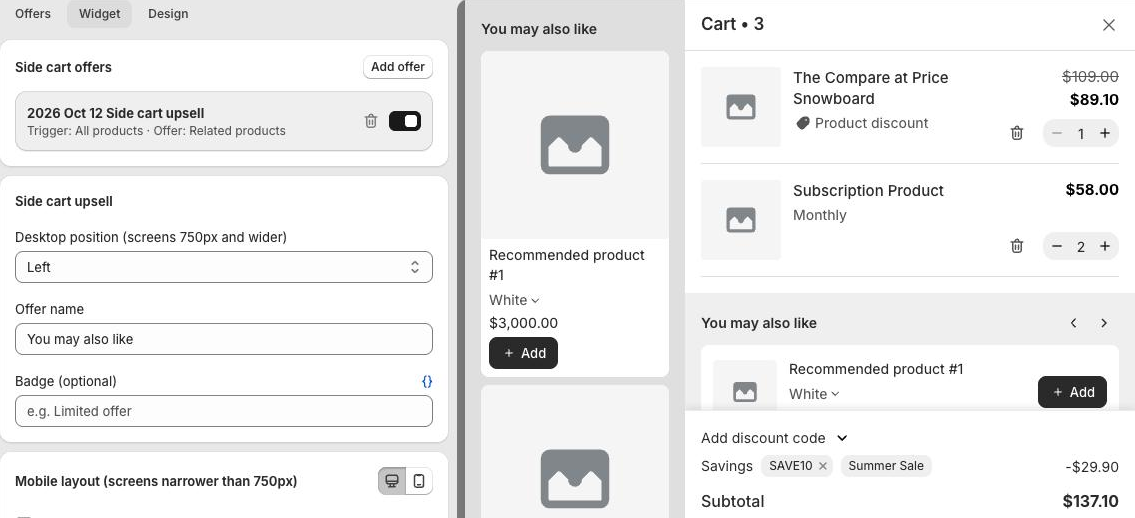Delete the 2026 Oct 12 Side cart upsell offer
Screen dimensions: 1135x518
click(371, 122)
